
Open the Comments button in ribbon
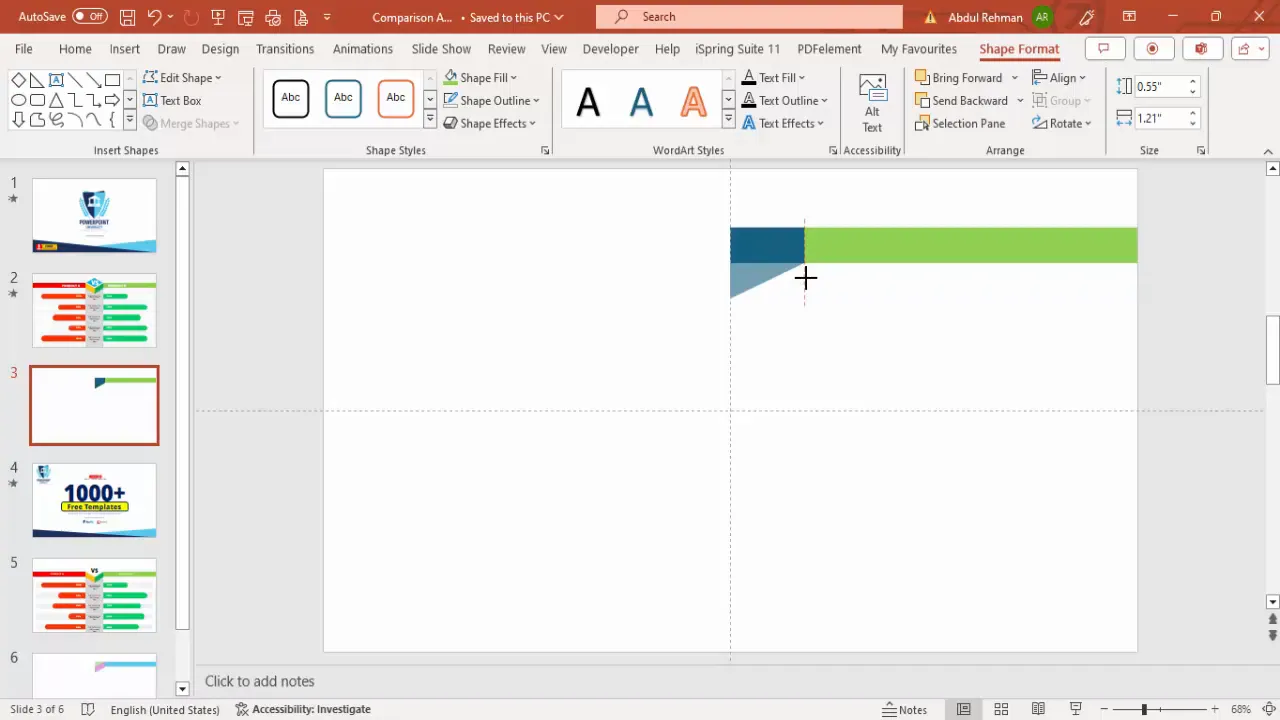[1103, 48]
